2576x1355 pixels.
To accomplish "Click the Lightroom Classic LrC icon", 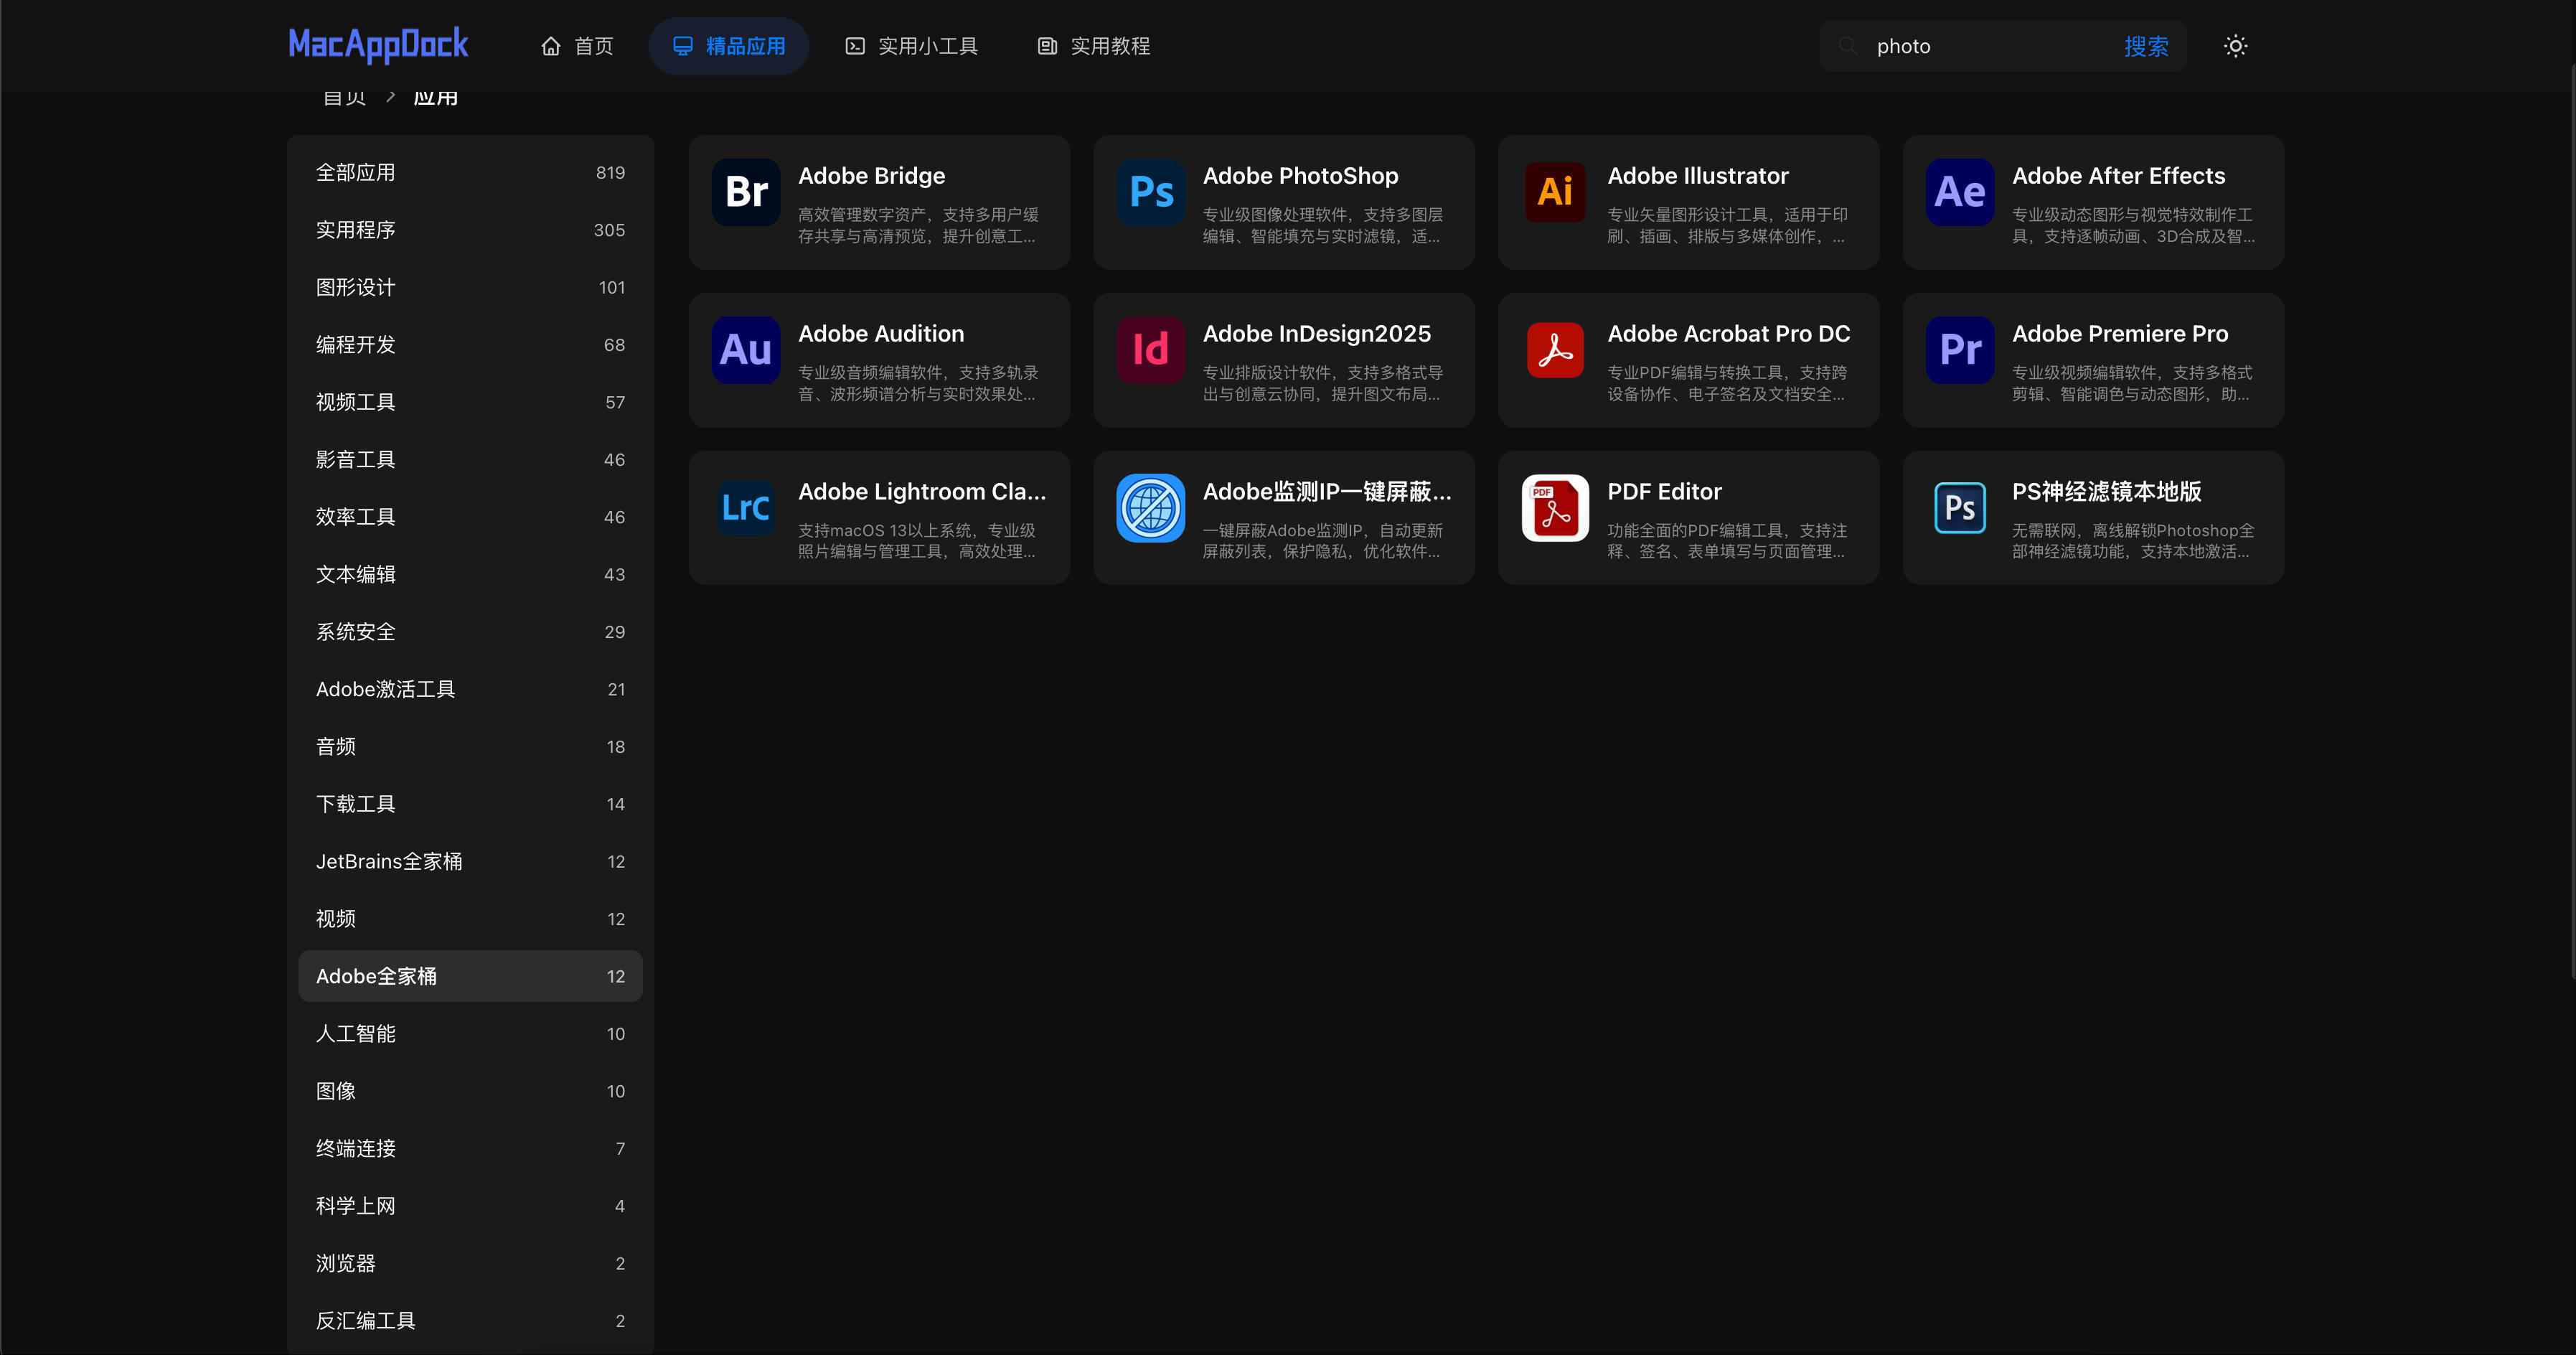I will (746, 508).
